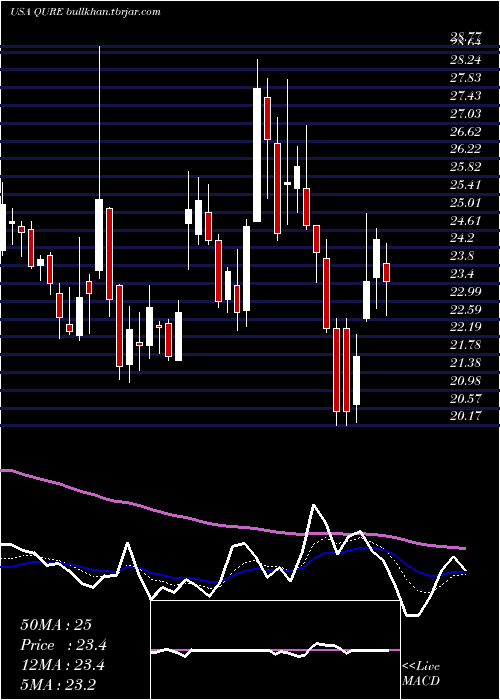Select the 24.2 price axis label
500x700 pixels.
click(462, 238)
